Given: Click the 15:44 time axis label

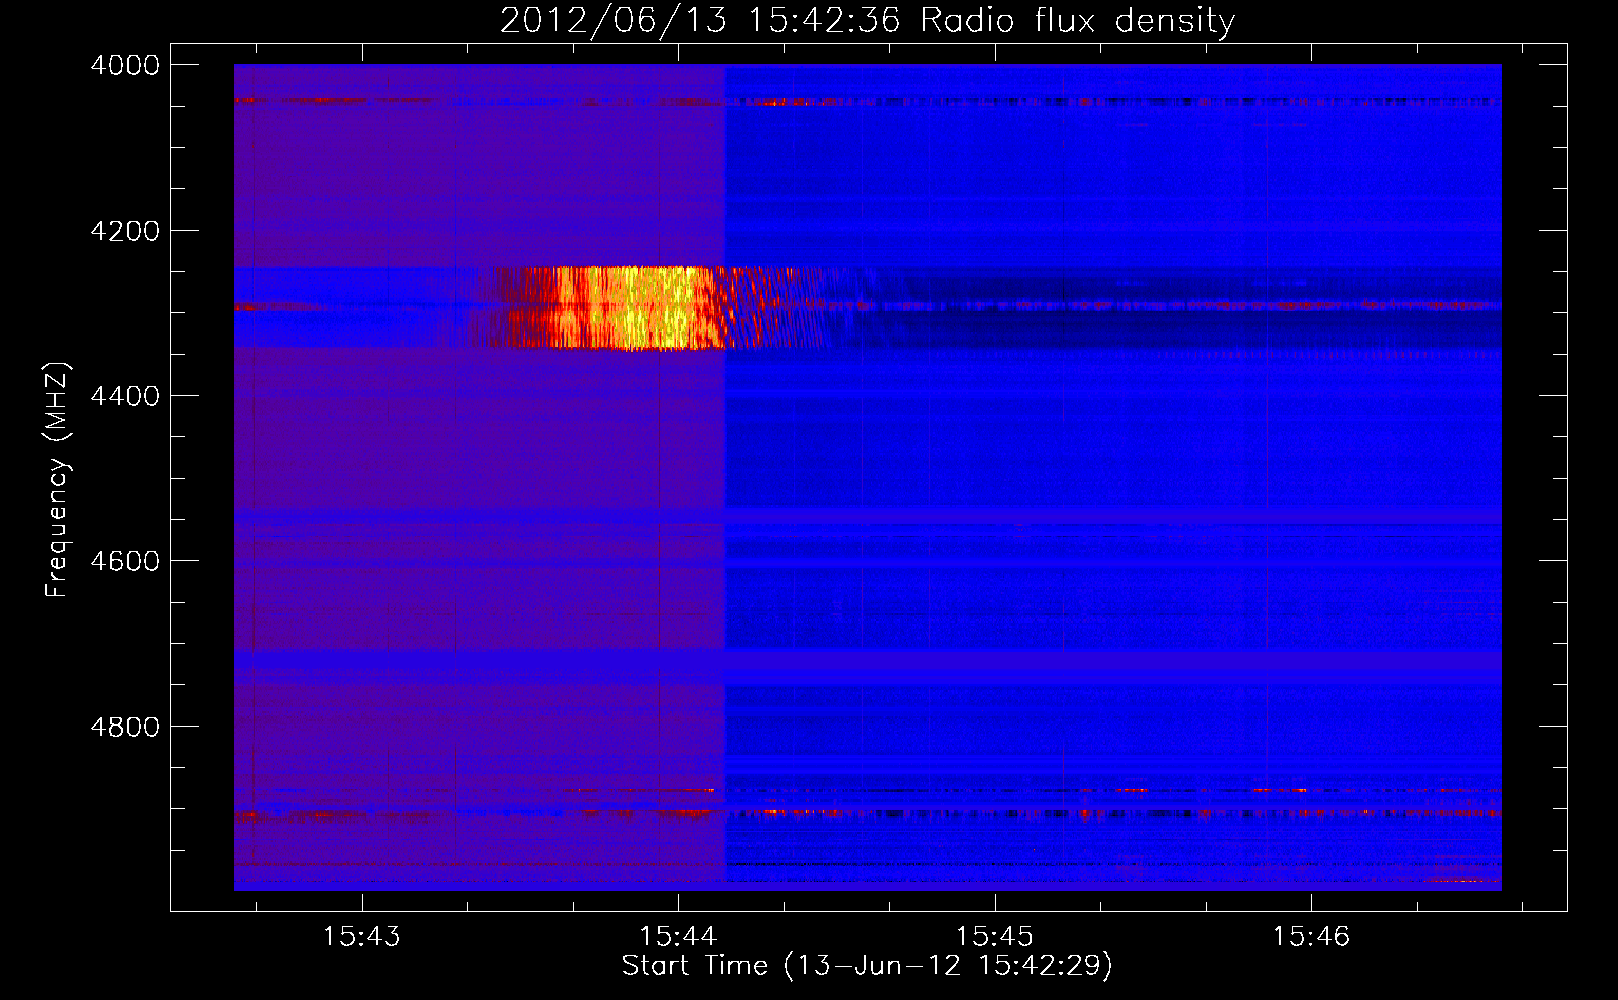Looking at the screenshot, I should [x=678, y=937].
